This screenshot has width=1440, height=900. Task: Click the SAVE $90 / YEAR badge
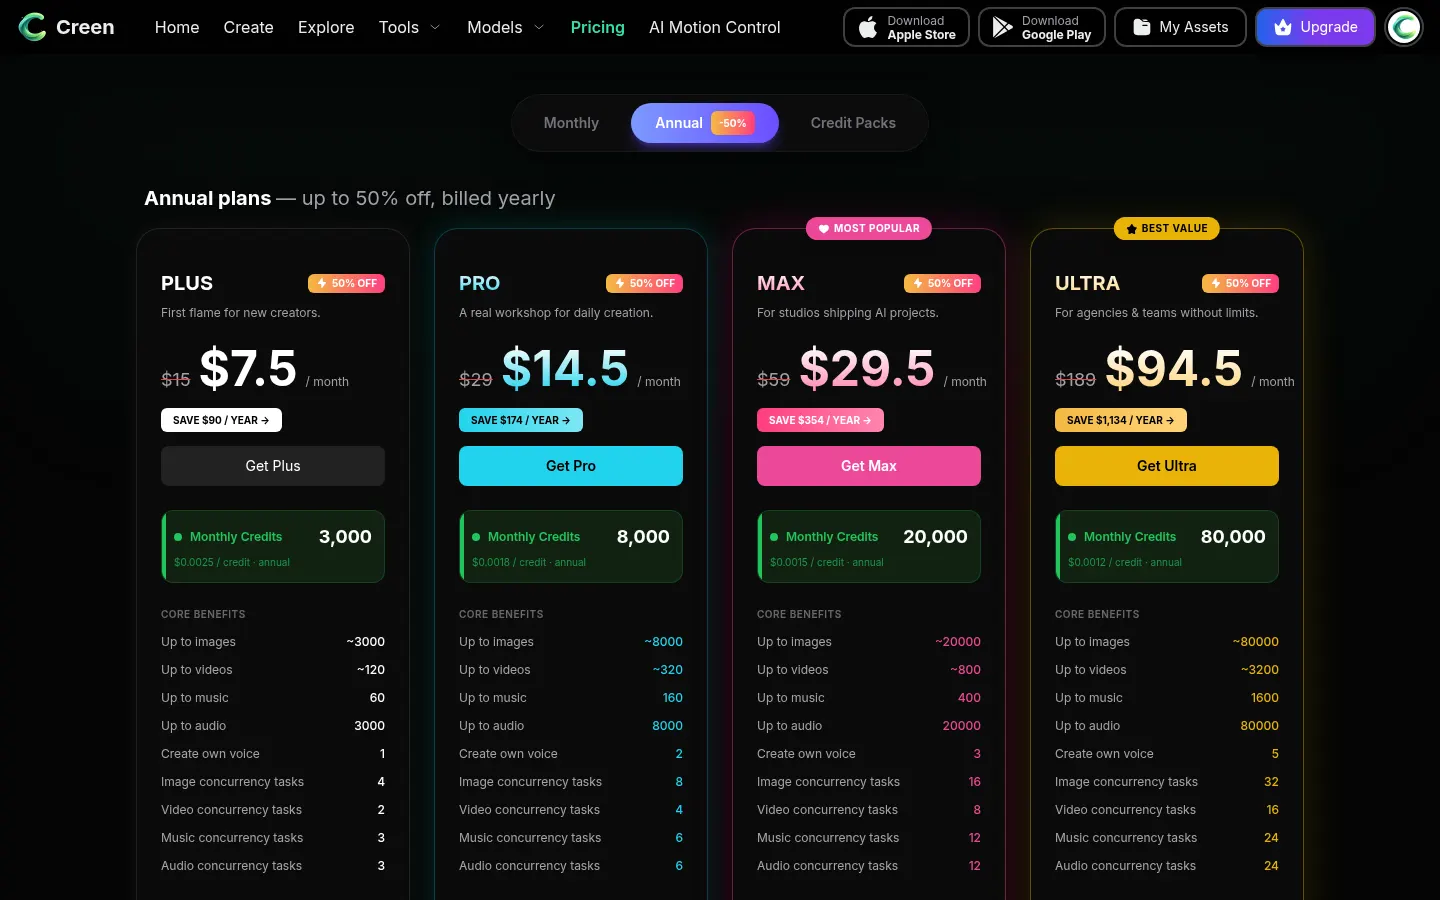221,420
